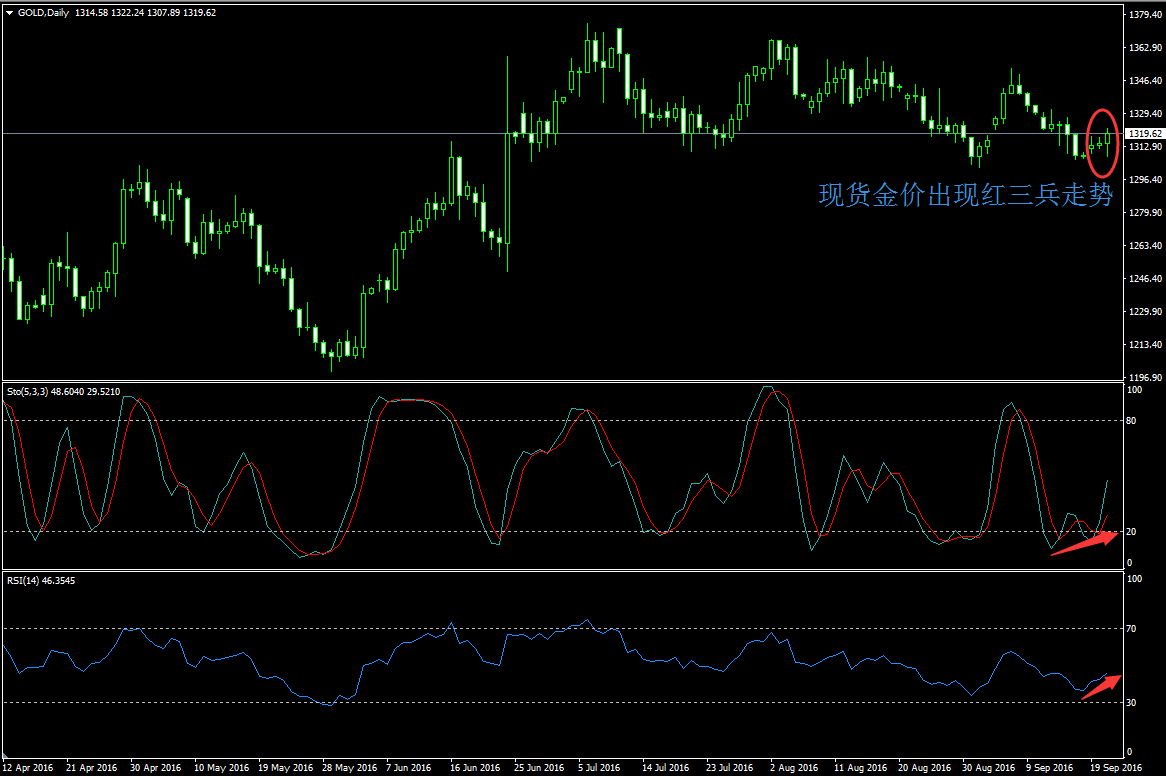Image resolution: width=1166 pixels, height=776 pixels.
Task: Click the 1196.90 price scale label
Action: point(1143,378)
